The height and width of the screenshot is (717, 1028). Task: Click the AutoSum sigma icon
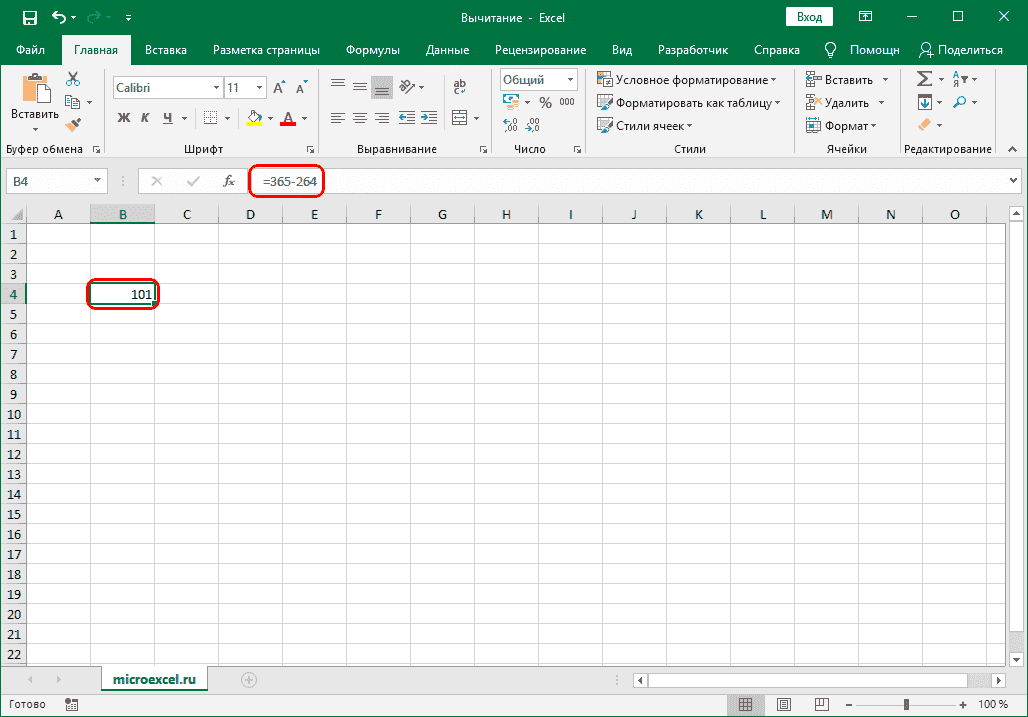[x=923, y=79]
